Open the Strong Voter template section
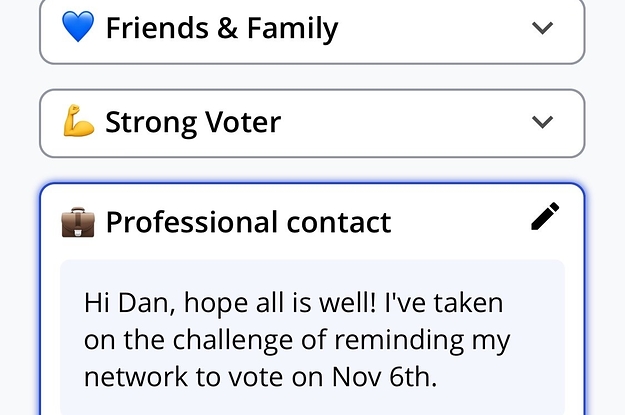Image resolution: width=625 pixels, height=415 pixels. point(311,123)
